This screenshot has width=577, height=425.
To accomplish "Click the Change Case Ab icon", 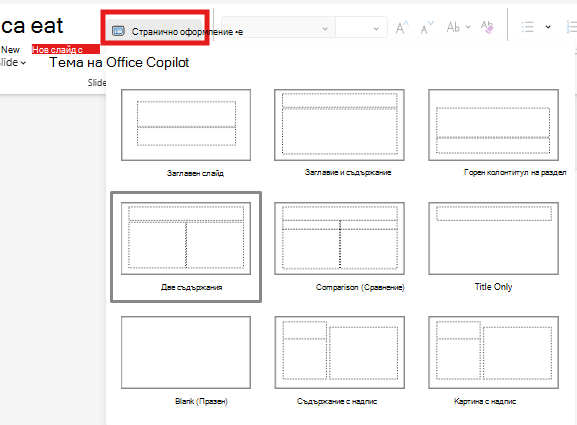I will click(453, 27).
